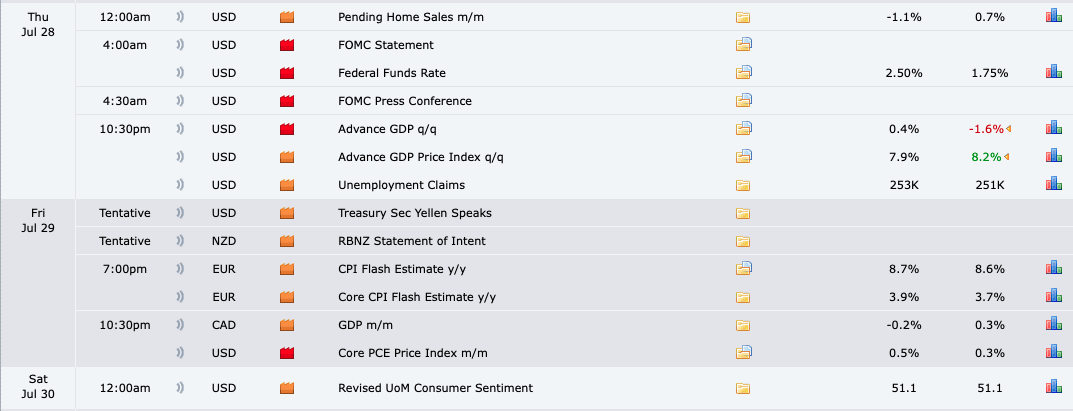Open the chart icon for Pending Home Sales

tap(1052, 17)
